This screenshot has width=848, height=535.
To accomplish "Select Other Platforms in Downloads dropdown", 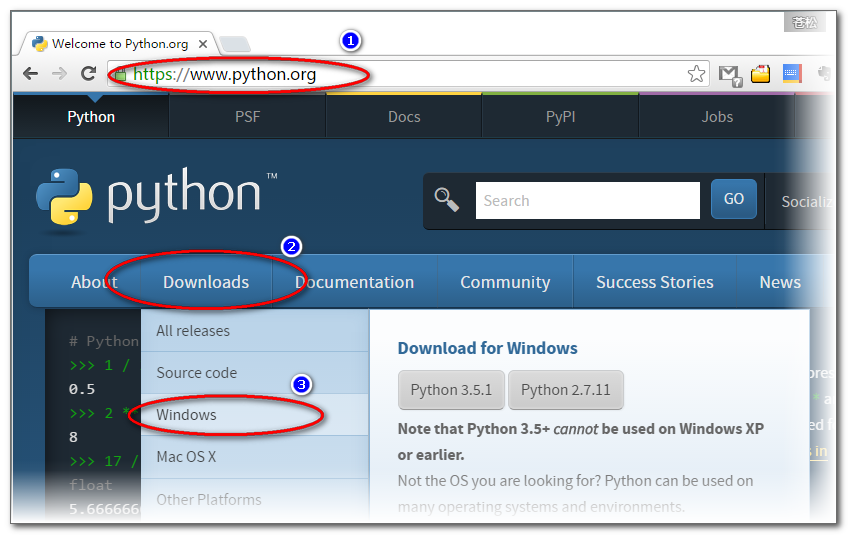I will click(255, 499).
